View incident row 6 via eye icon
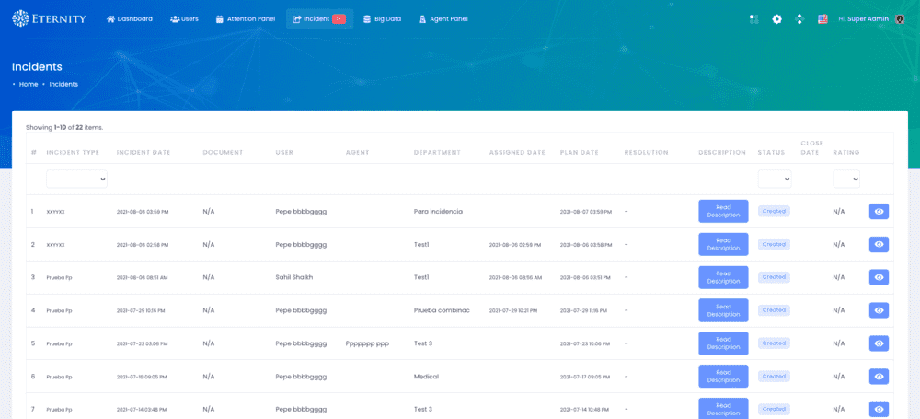This screenshot has width=920, height=419. pyautogui.click(x=878, y=376)
